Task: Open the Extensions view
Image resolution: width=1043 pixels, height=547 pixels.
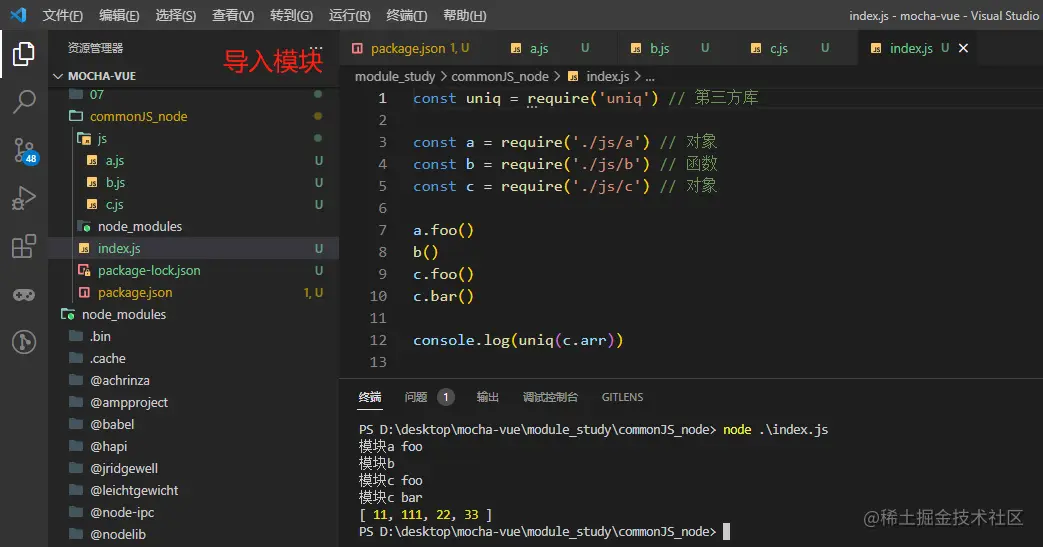Action: (24, 246)
